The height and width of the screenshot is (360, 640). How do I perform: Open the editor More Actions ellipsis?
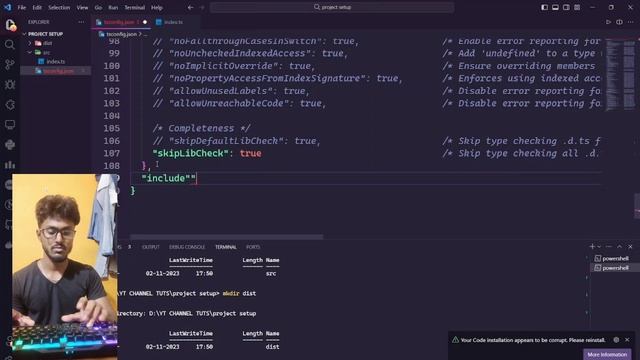[x=631, y=22]
